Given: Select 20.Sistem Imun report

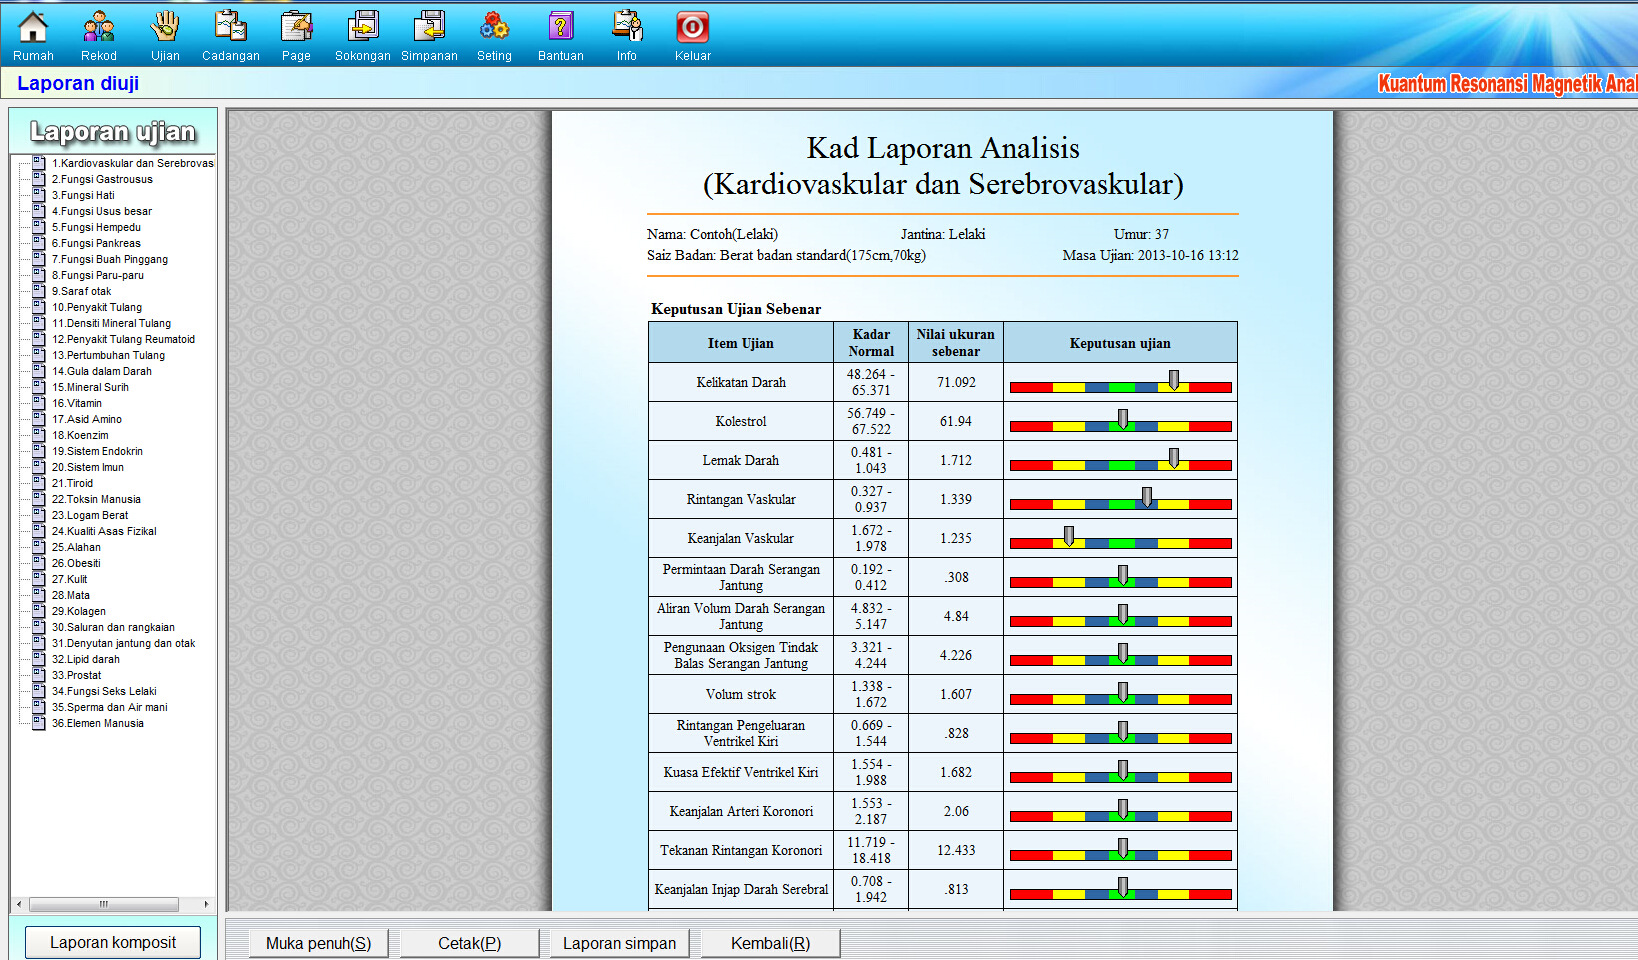Looking at the screenshot, I should 88,467.
